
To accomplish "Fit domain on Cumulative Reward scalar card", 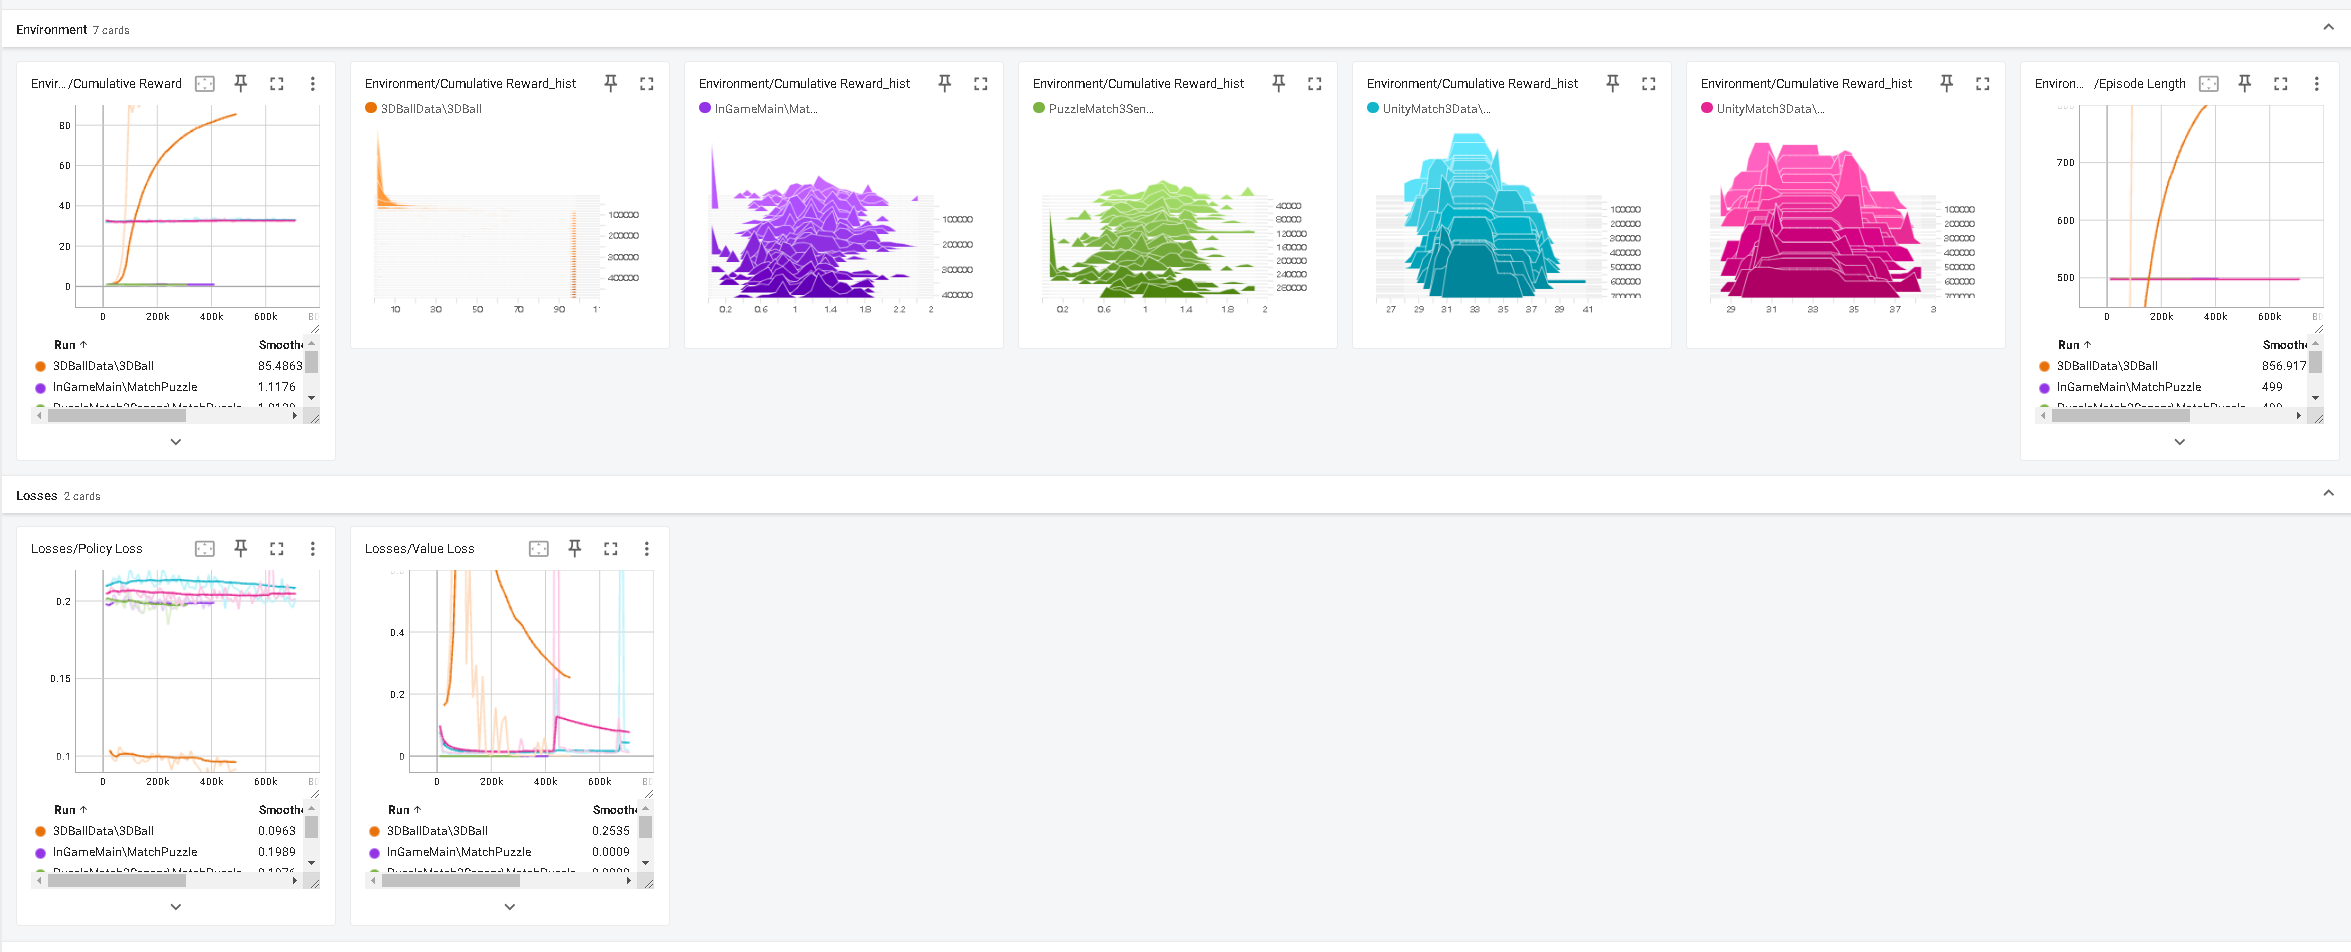I will (205, 84).
